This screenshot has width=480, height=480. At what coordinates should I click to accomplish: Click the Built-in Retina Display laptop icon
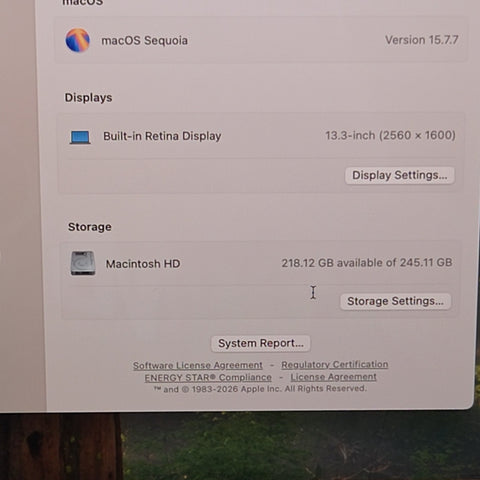80,137
